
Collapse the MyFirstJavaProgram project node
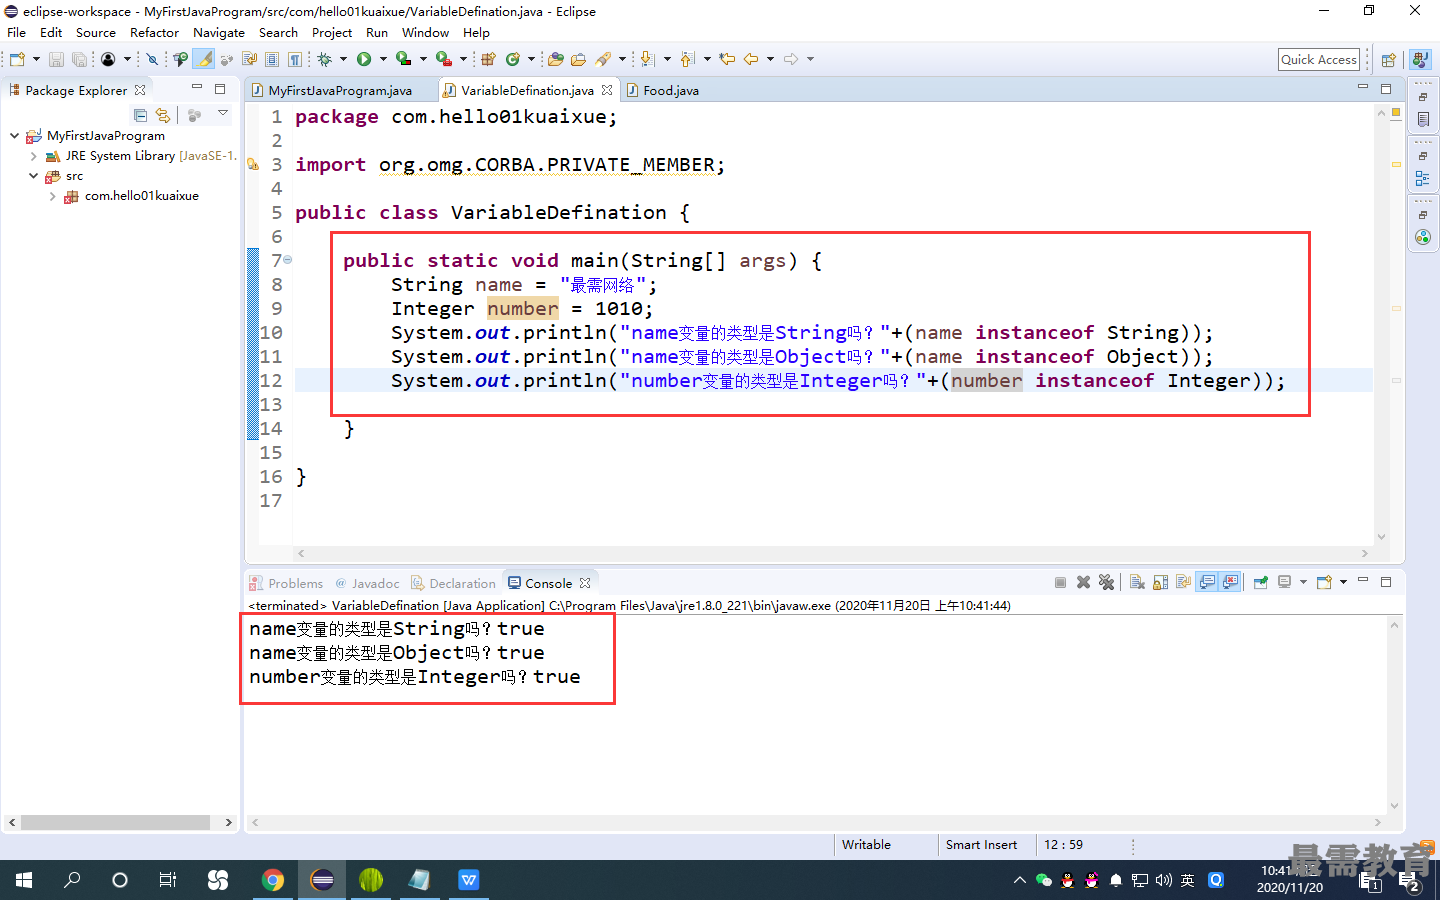tap(14, 135)
